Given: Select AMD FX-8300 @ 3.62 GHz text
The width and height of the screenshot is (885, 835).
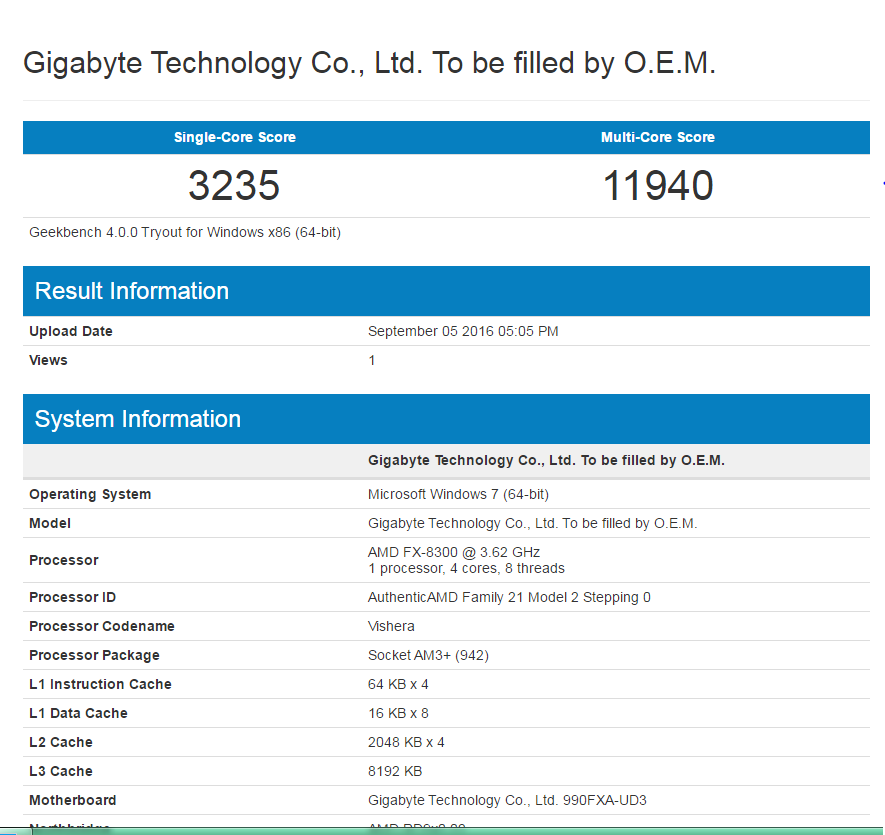Looking at the screenshot, I should 454,552.
